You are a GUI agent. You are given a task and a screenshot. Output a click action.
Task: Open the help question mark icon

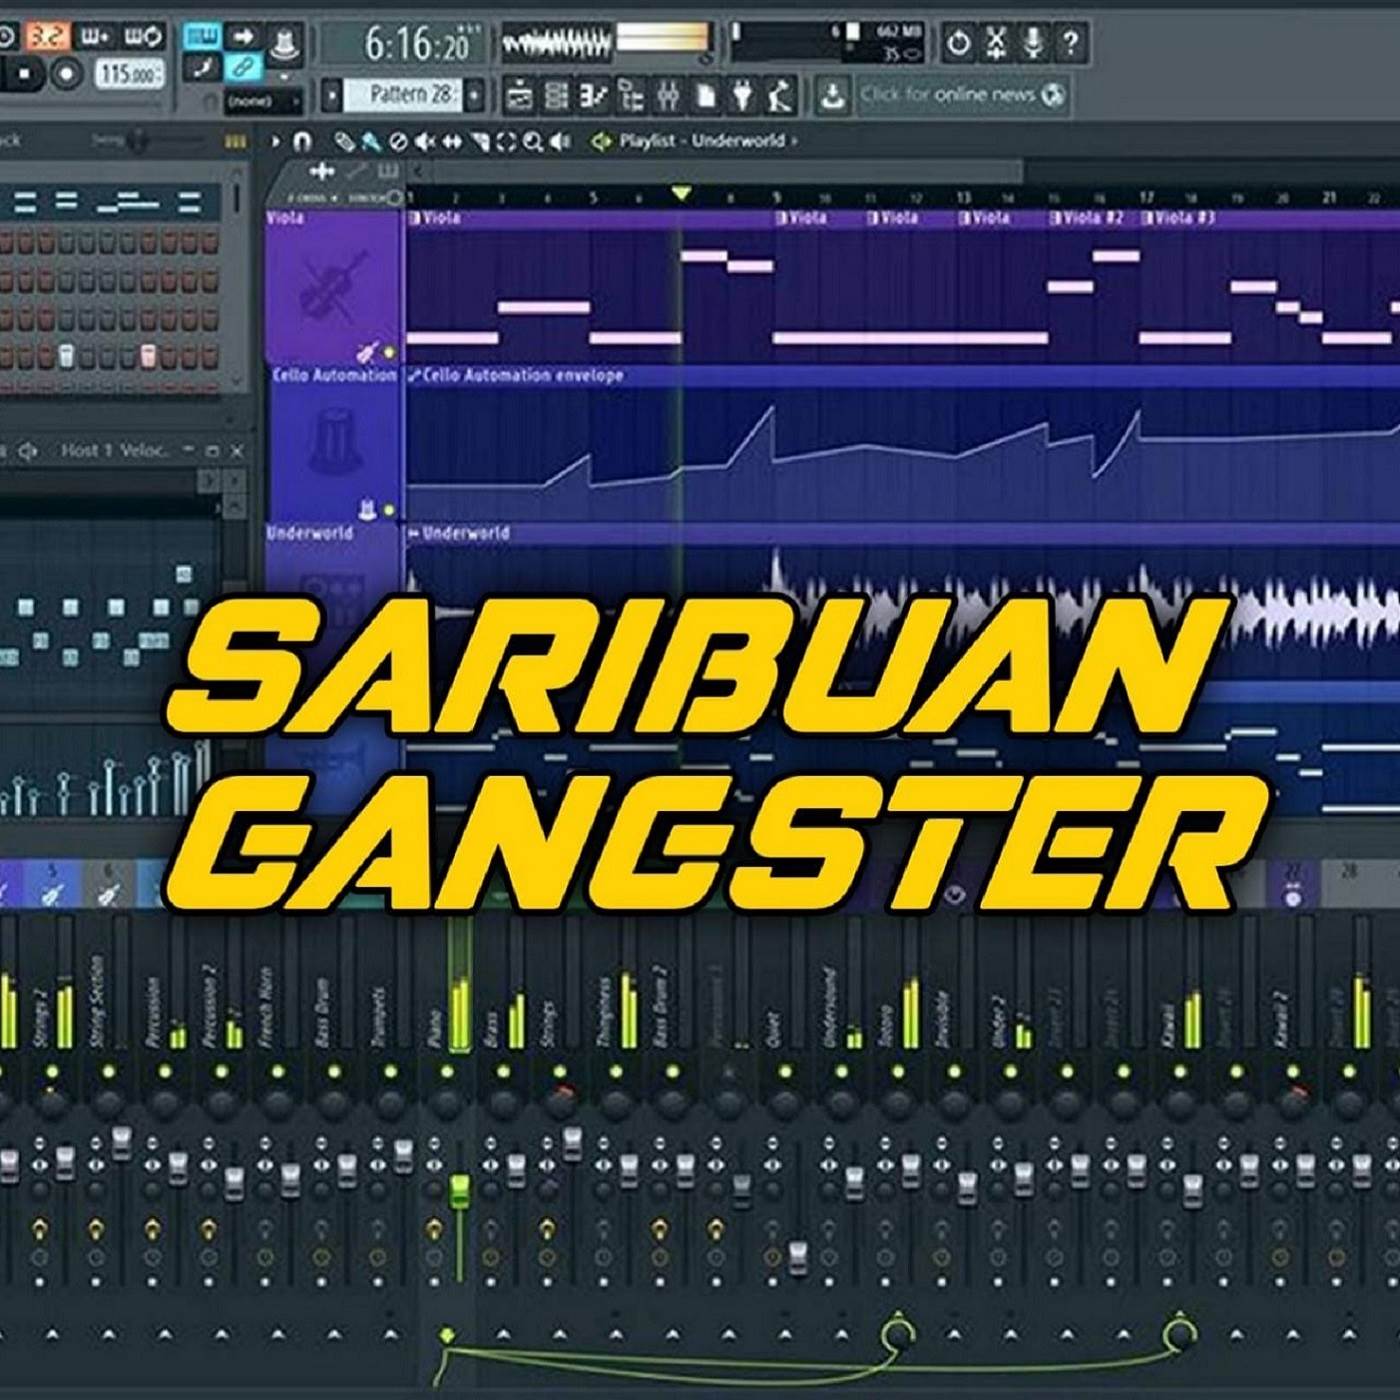coord(1070,42)
